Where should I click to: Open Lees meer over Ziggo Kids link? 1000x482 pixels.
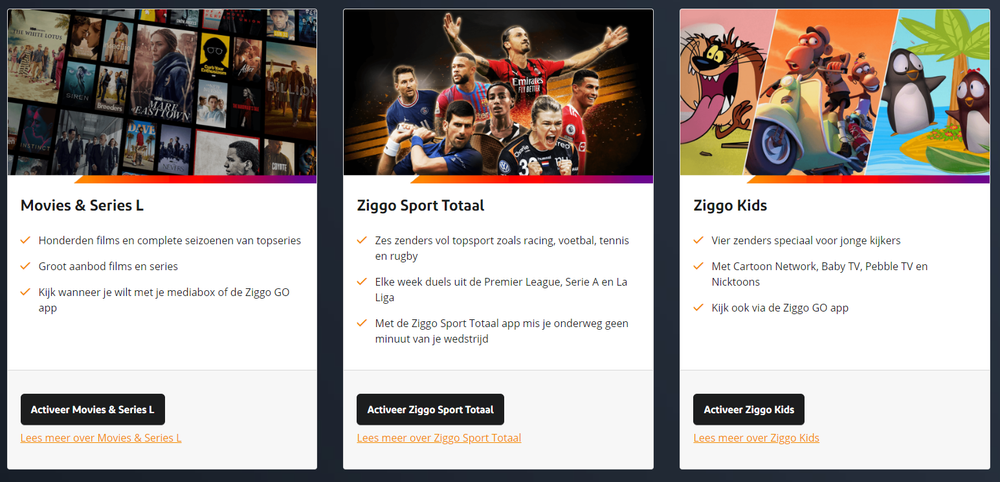(756, 438)
